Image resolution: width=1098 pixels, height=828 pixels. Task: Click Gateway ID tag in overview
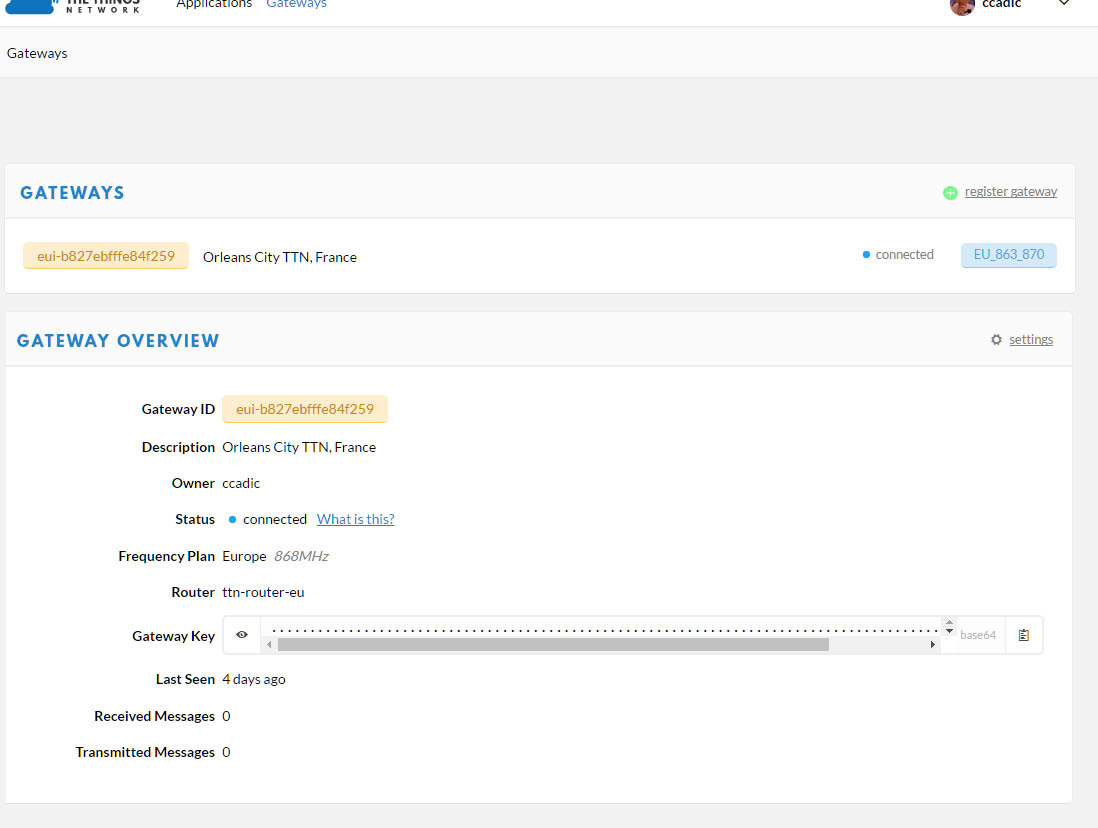coord(305,409)
